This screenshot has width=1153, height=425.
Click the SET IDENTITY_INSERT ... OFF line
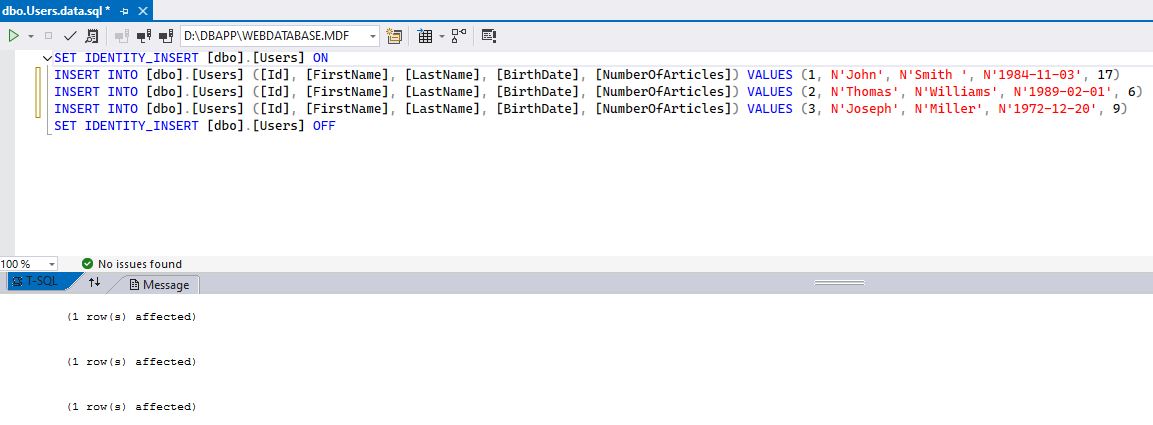[x=195, y=126]
